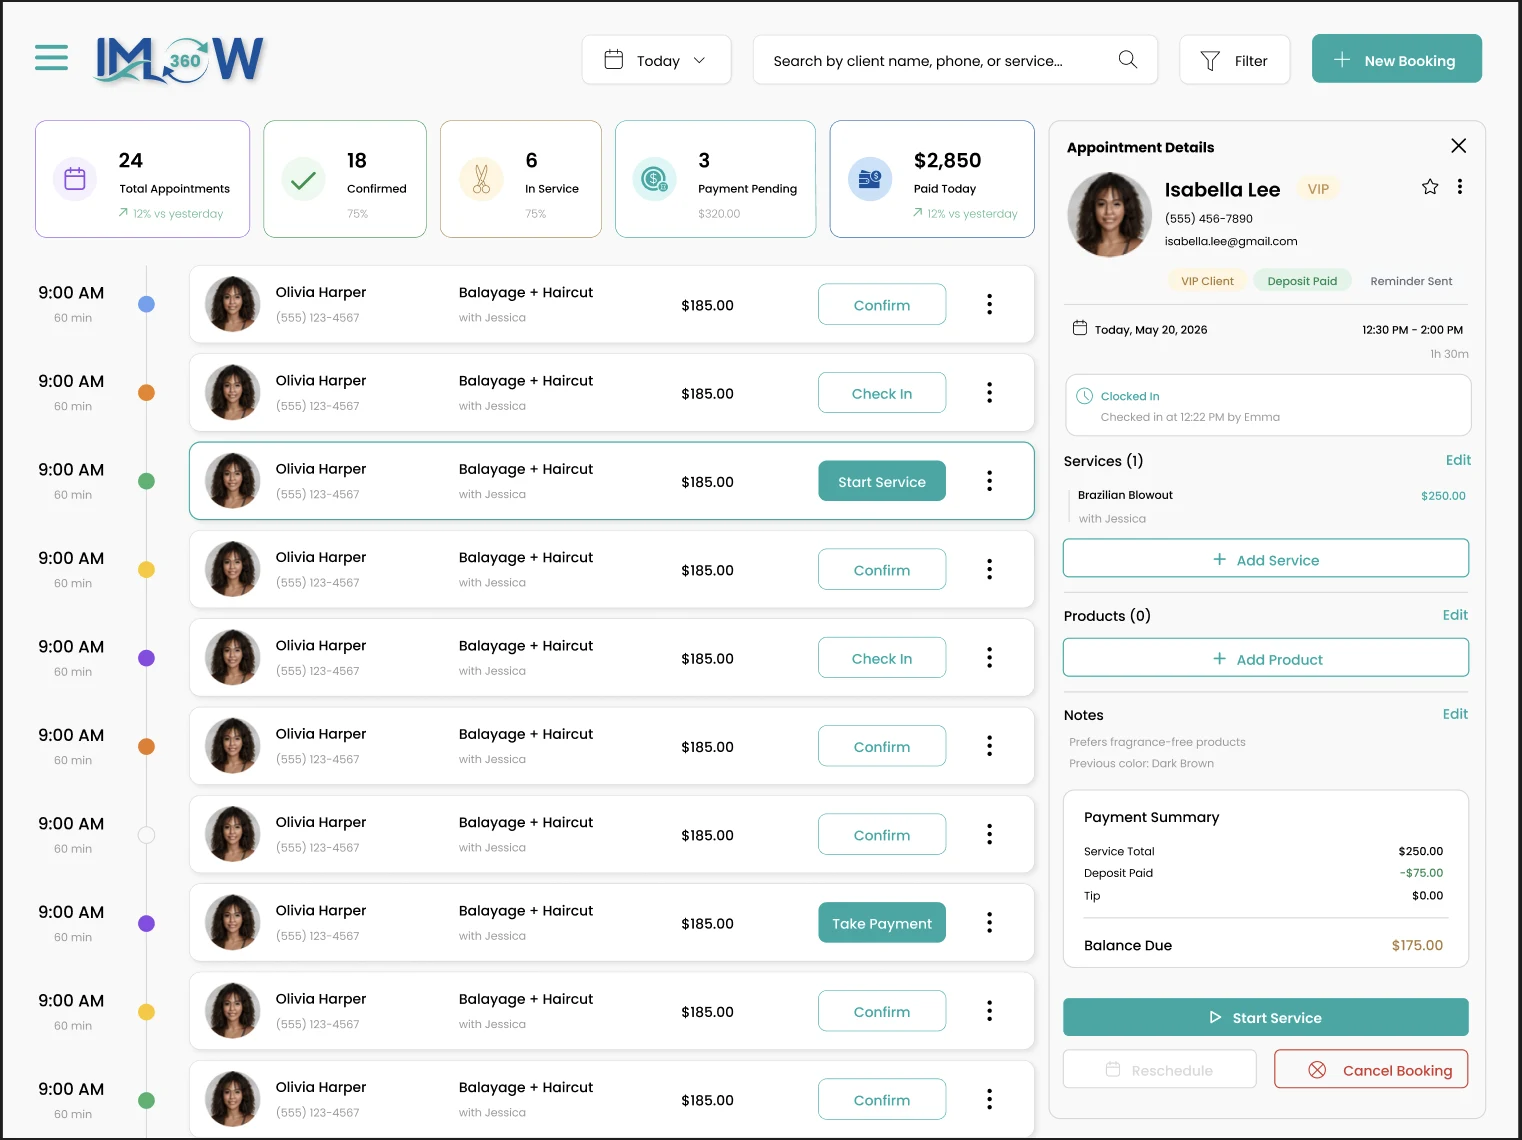The width and height of the screenshot is (1522, 1140).
Task: Open the three-dot menu beside Isabella Lee
Action: [1459, 187]
